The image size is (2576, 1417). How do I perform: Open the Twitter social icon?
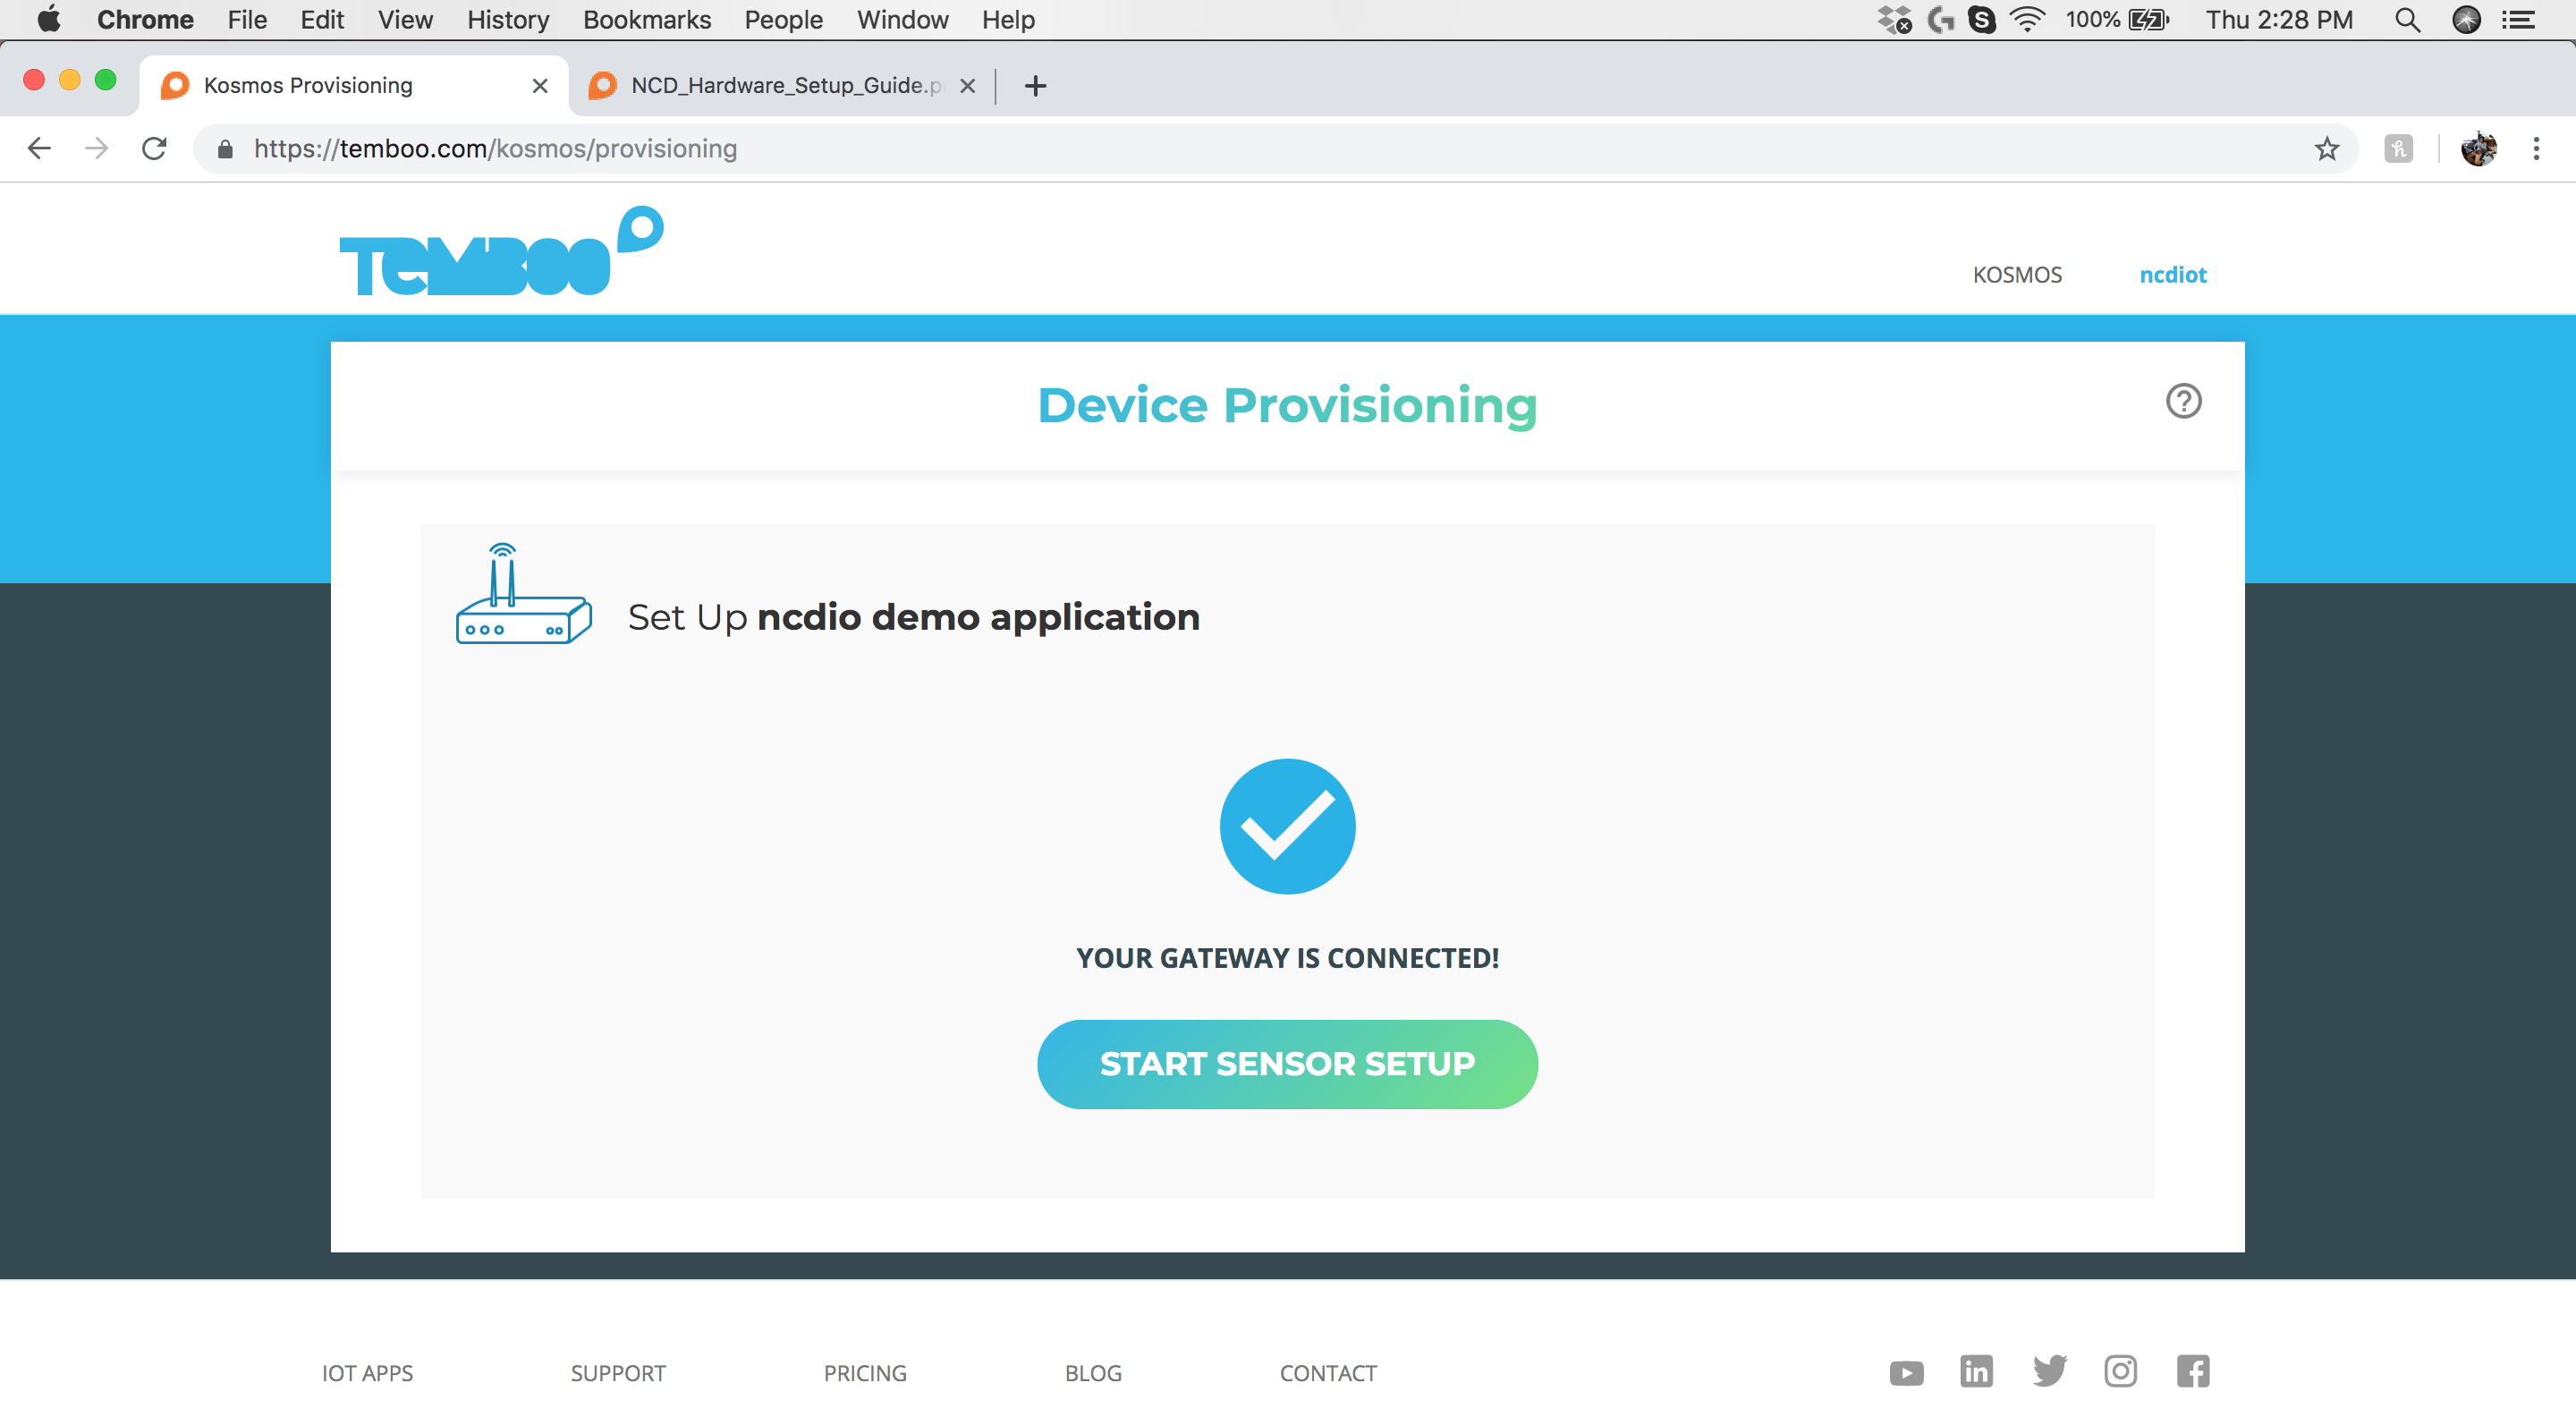(2049, 1371)
